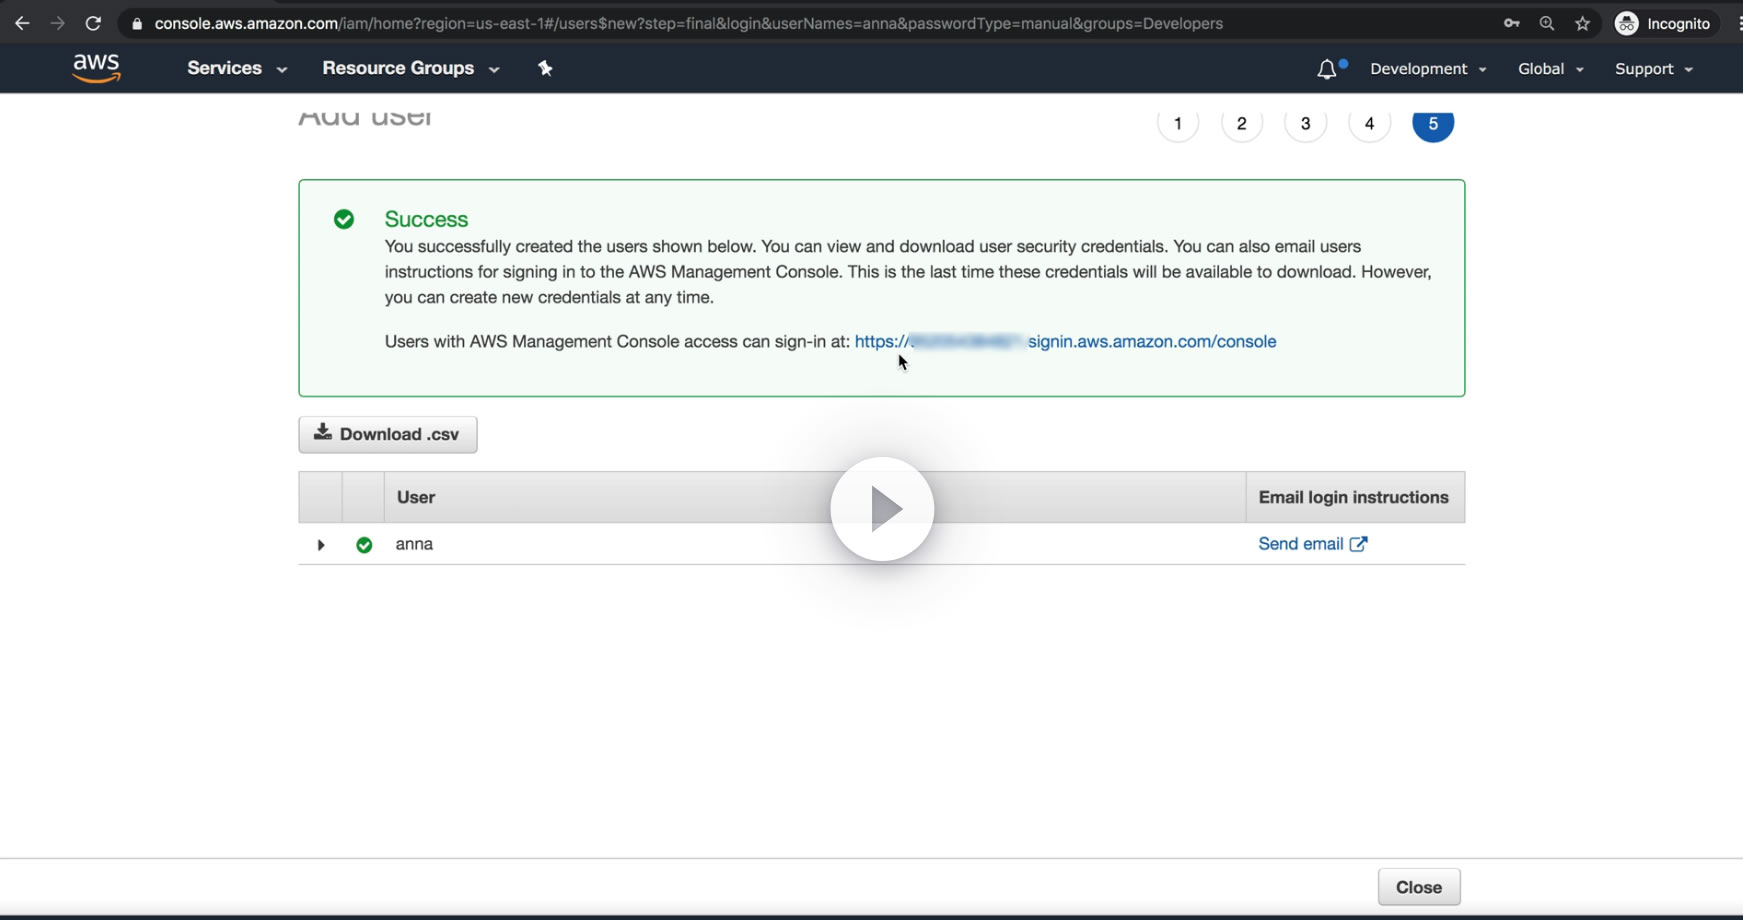Click the User column header
Screen dimensions: 1743x920
815,497
